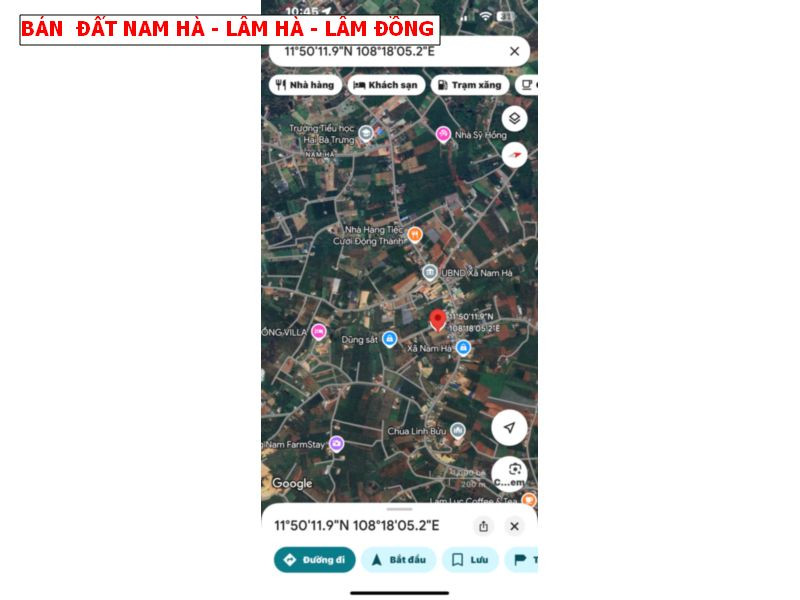800x600 pixels.
Task: Filter by Nhà hàng restaurants chip
Action: pos(305,85)
